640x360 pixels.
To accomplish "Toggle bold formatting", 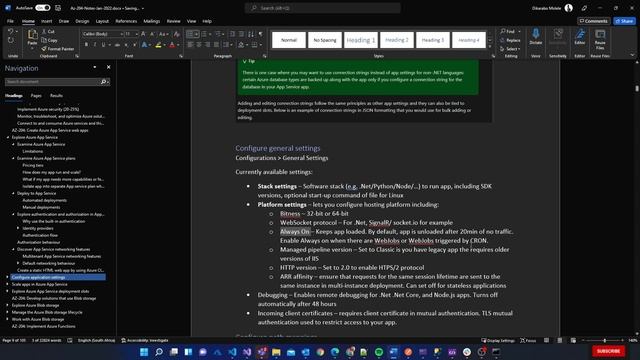I will click(86, 44).
